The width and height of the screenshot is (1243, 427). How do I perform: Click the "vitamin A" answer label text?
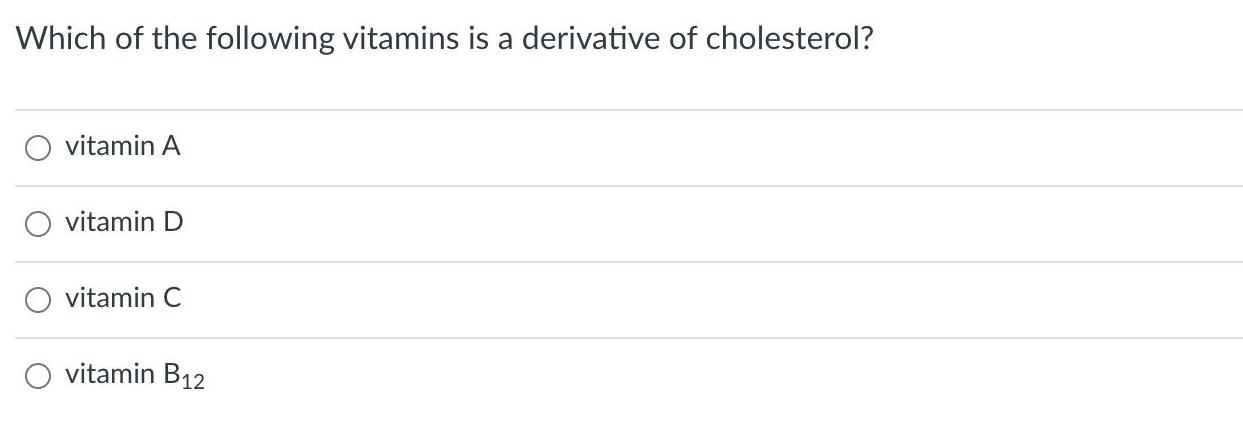123,146
